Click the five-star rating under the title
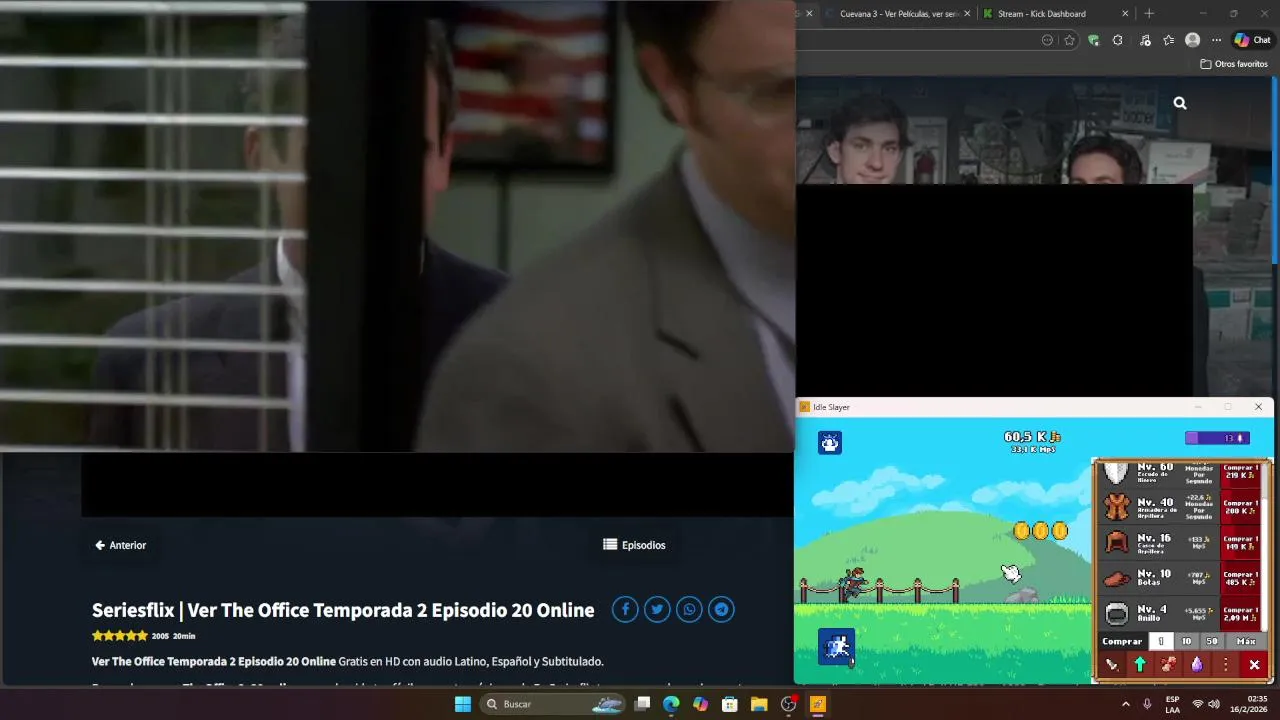The image size is (1280, 720). point(120,636)
